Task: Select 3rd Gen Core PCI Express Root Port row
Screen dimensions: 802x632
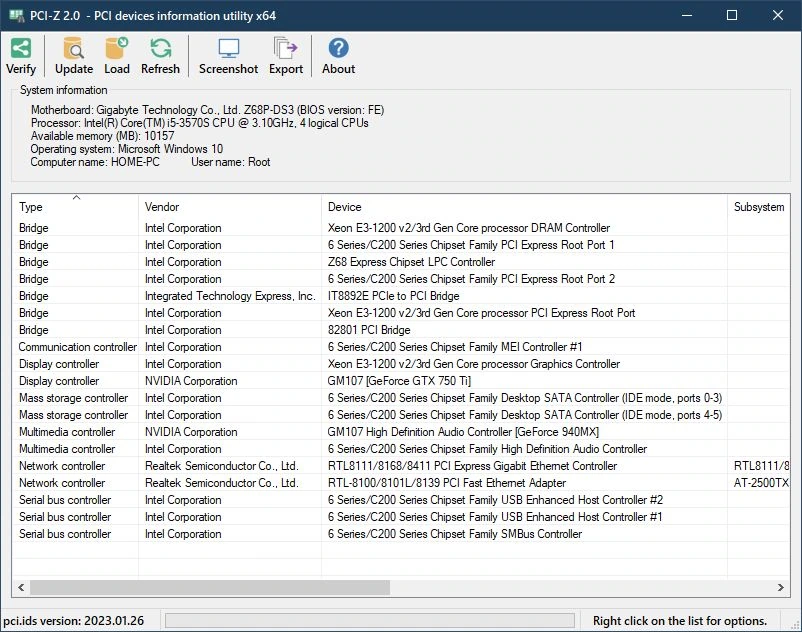Action: pyautogui.click(x=401, y=312)
